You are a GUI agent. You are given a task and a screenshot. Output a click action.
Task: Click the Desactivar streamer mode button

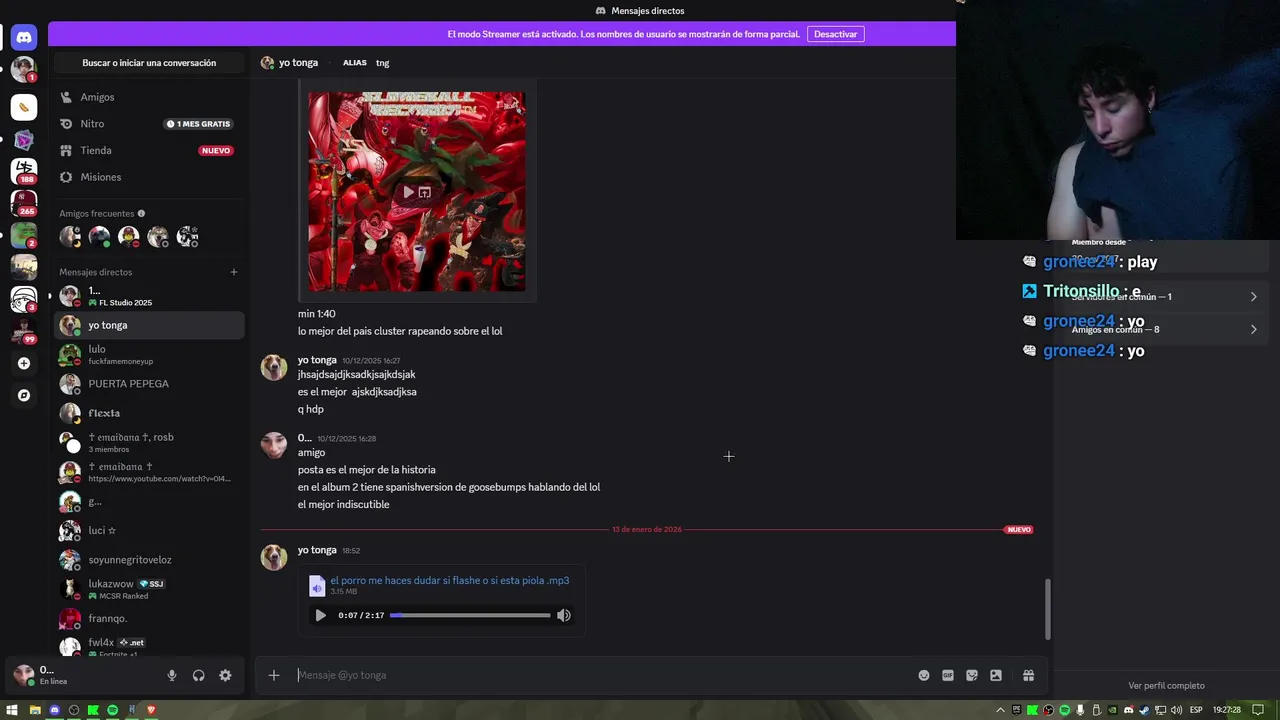835,34
